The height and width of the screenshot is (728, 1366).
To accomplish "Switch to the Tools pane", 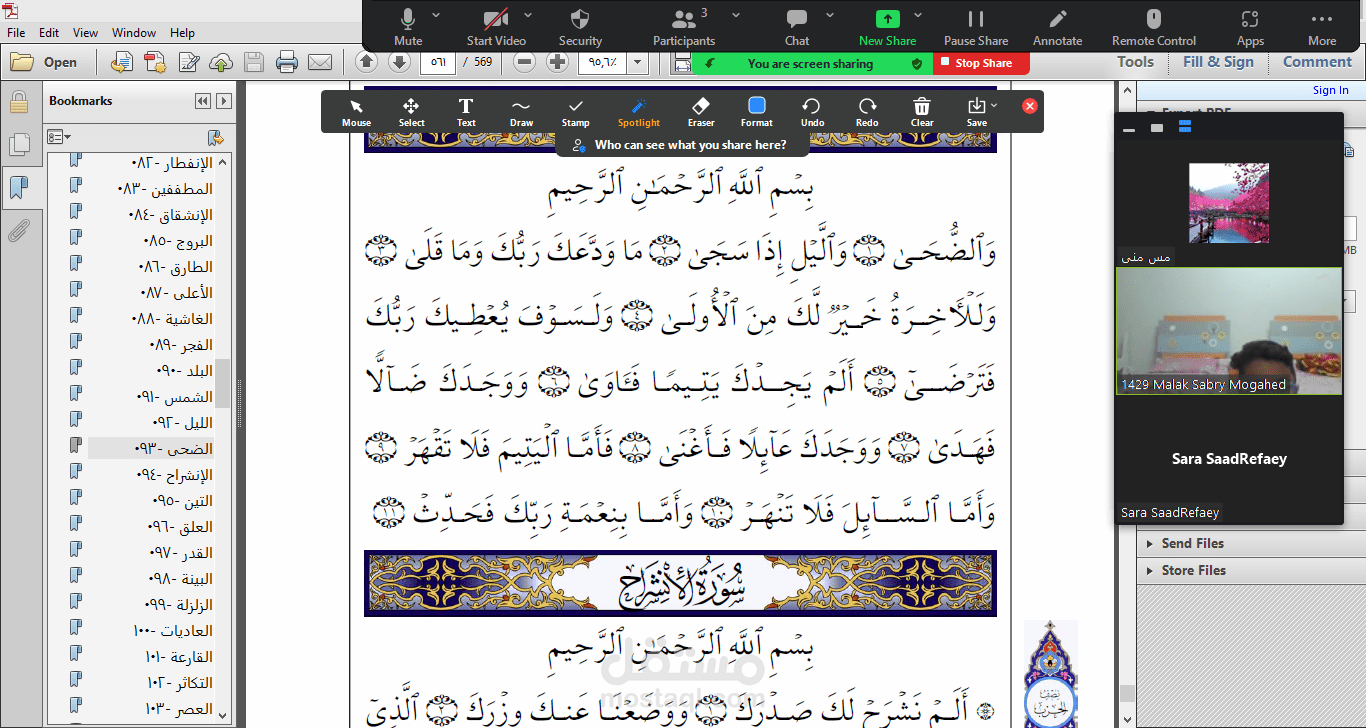I will 1136,62.
